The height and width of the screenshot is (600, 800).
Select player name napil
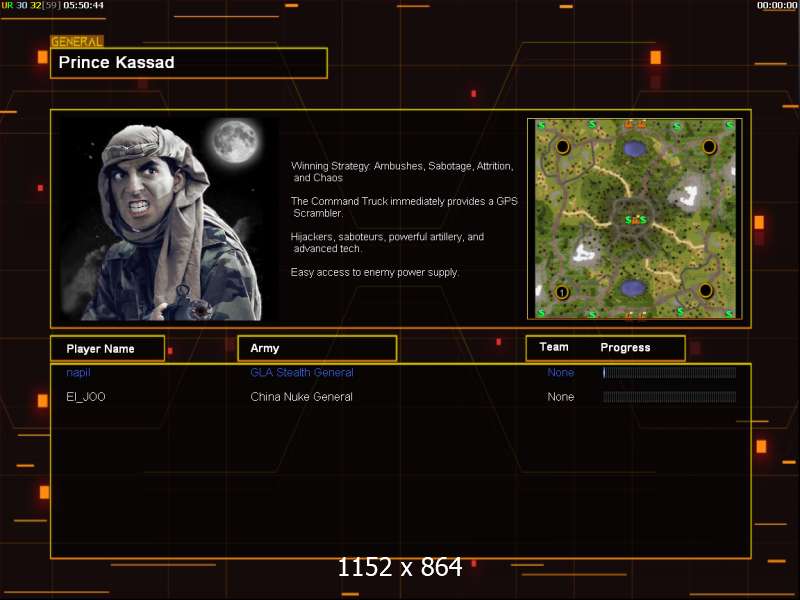[78, 372]
